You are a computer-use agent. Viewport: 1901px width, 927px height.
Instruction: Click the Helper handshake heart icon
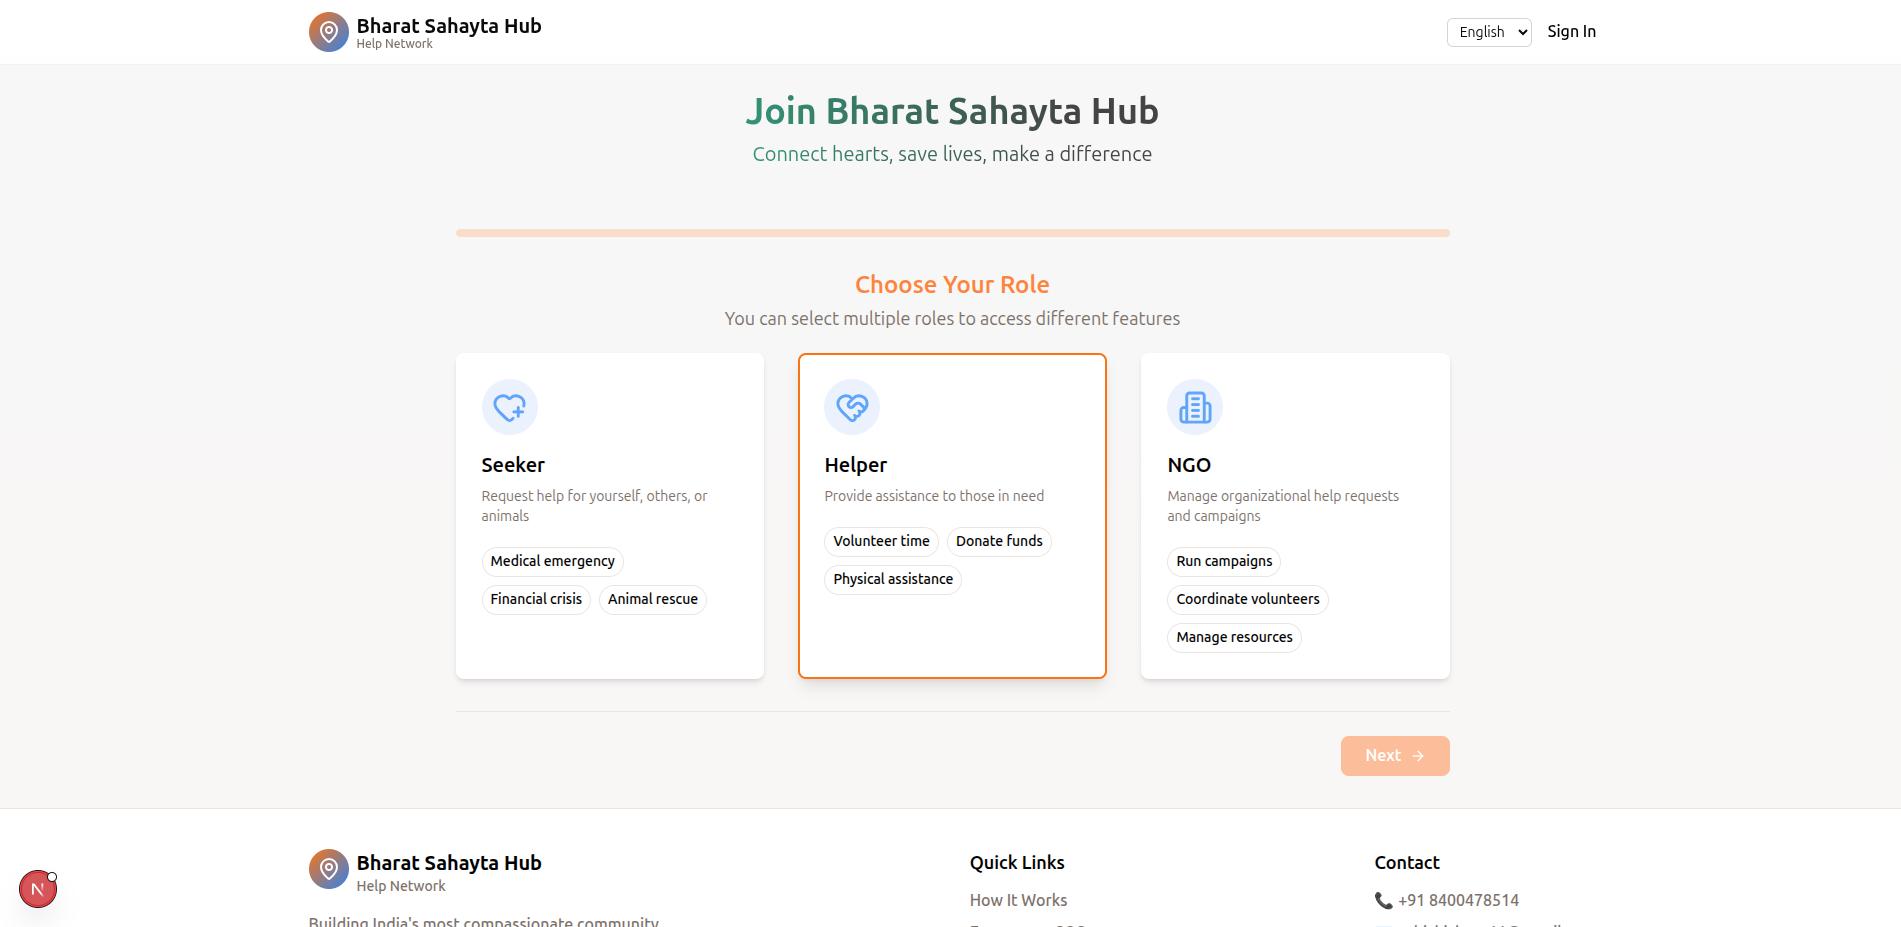[851, 407]
